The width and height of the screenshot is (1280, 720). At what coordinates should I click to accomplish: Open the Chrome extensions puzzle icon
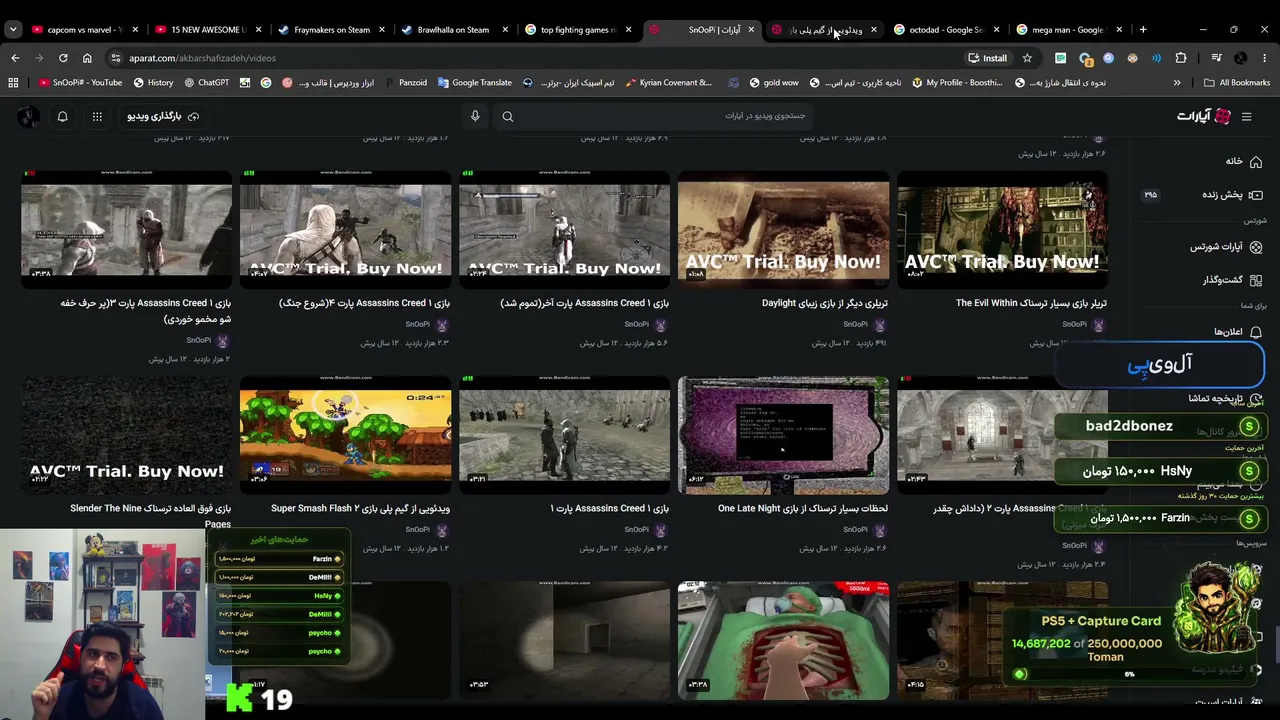(1181, 58)
